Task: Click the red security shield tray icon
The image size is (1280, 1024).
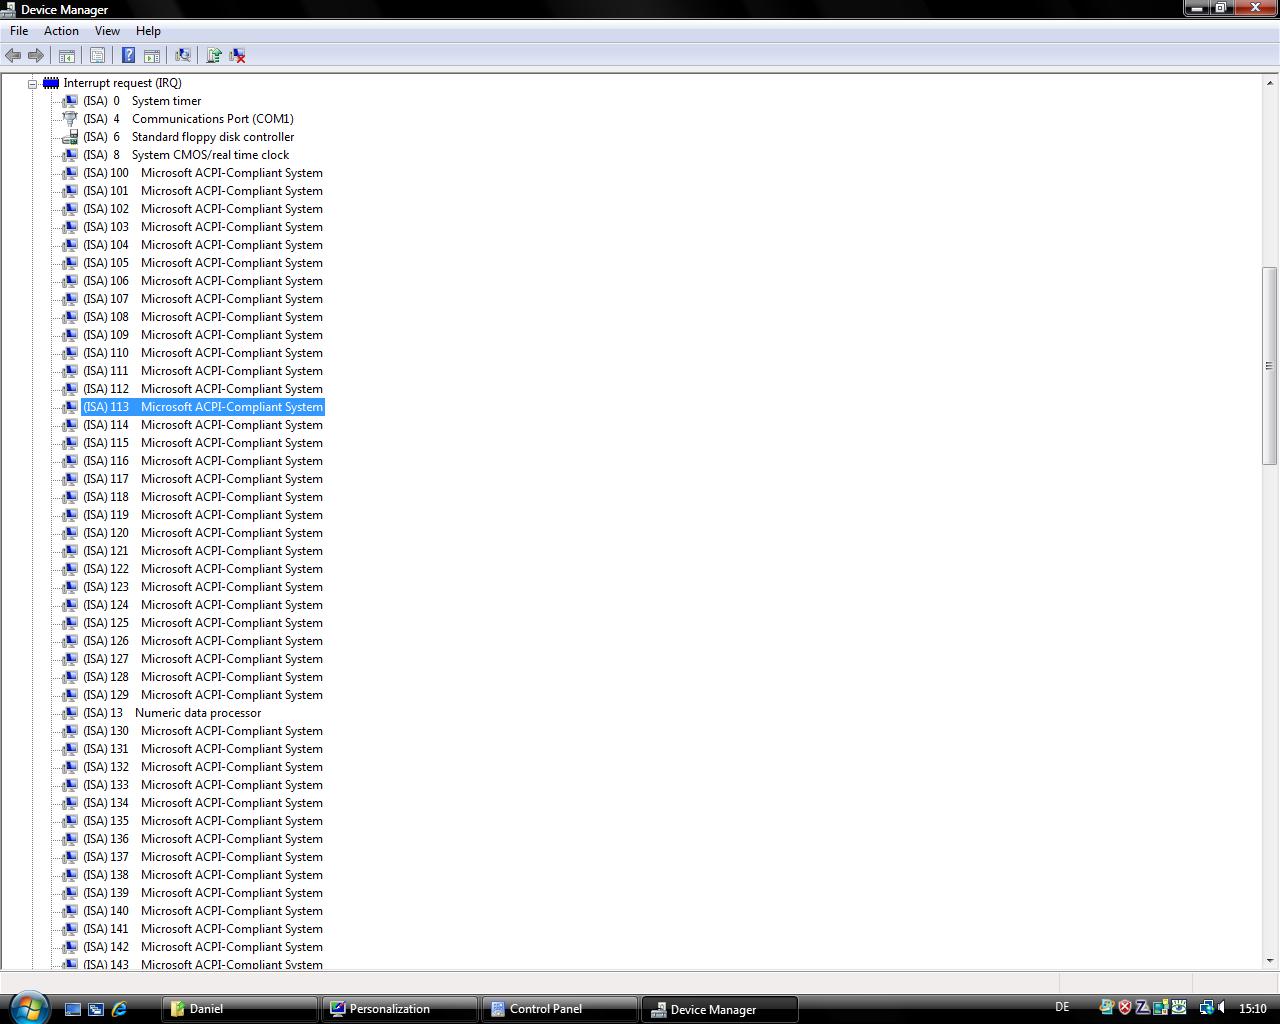Action: (1125, 1008)
